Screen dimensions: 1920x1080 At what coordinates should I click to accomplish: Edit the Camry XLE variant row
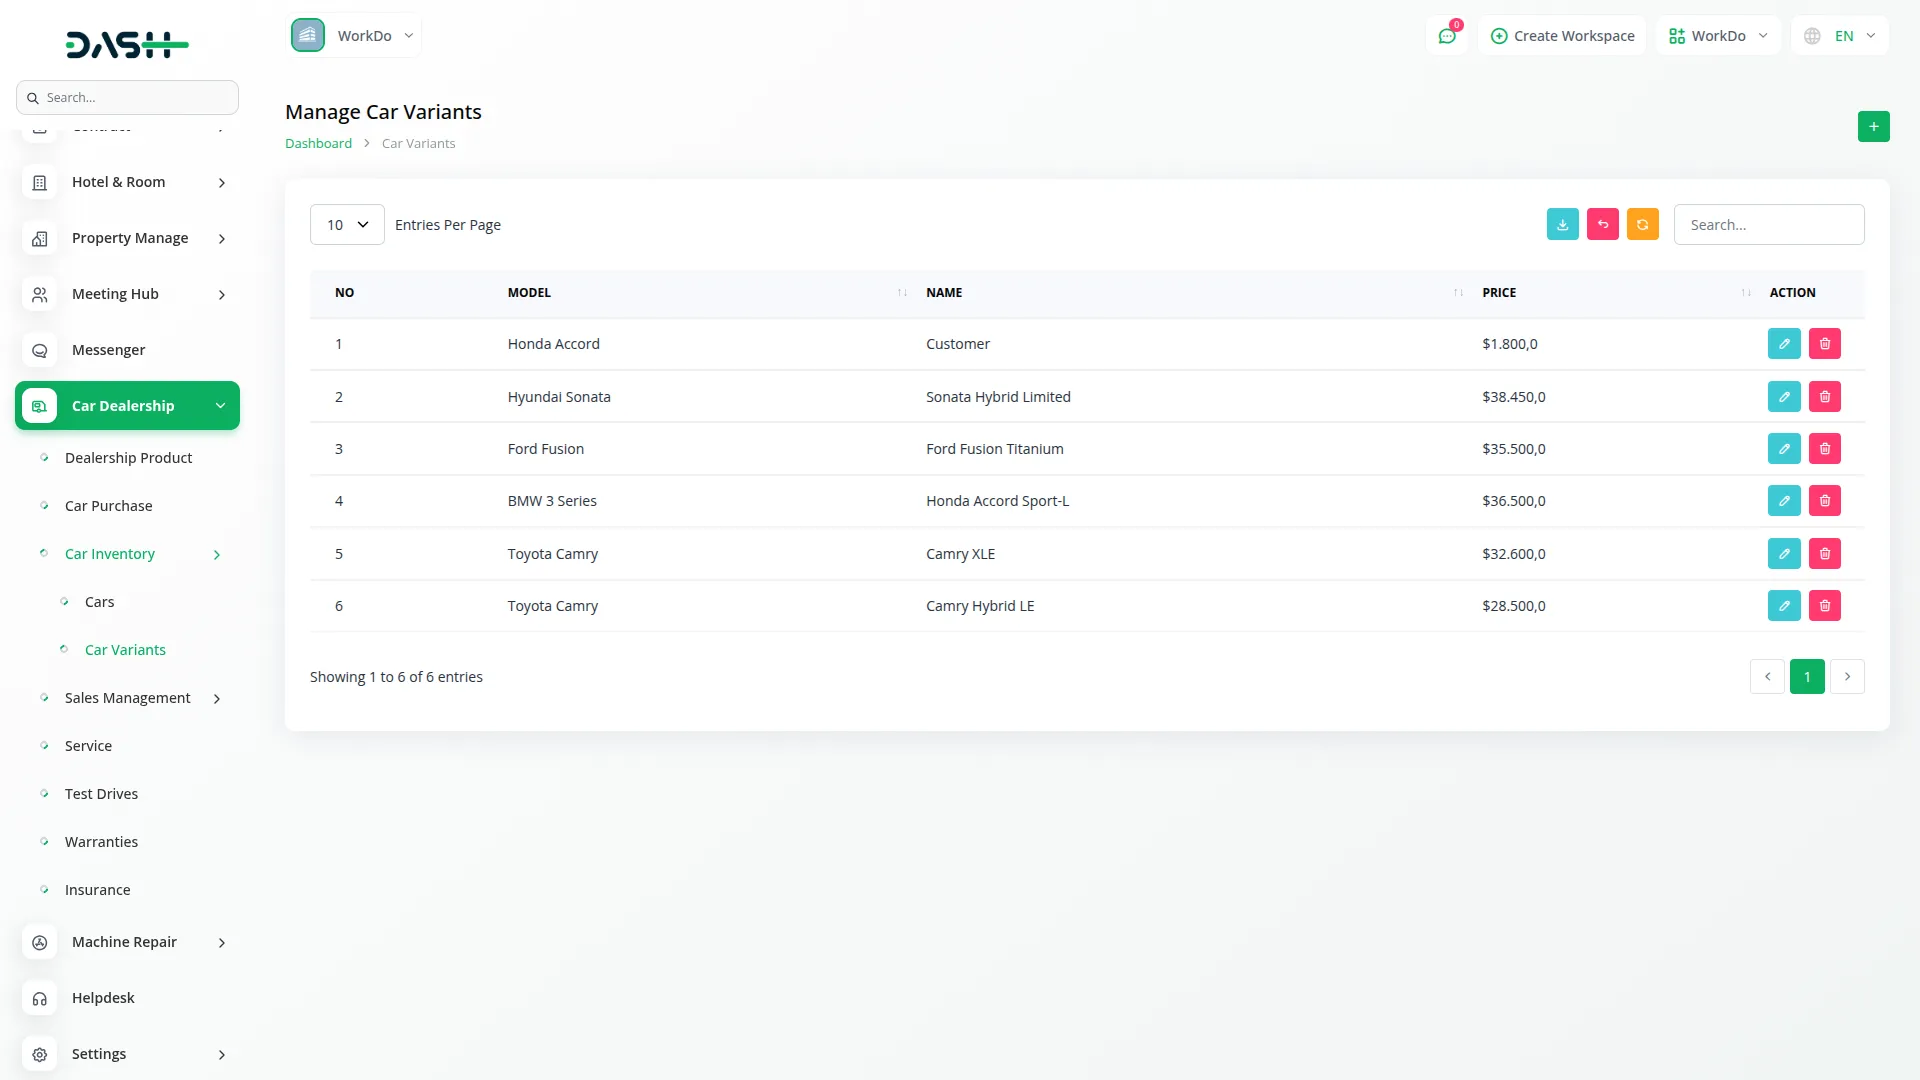coord(1783,554)
